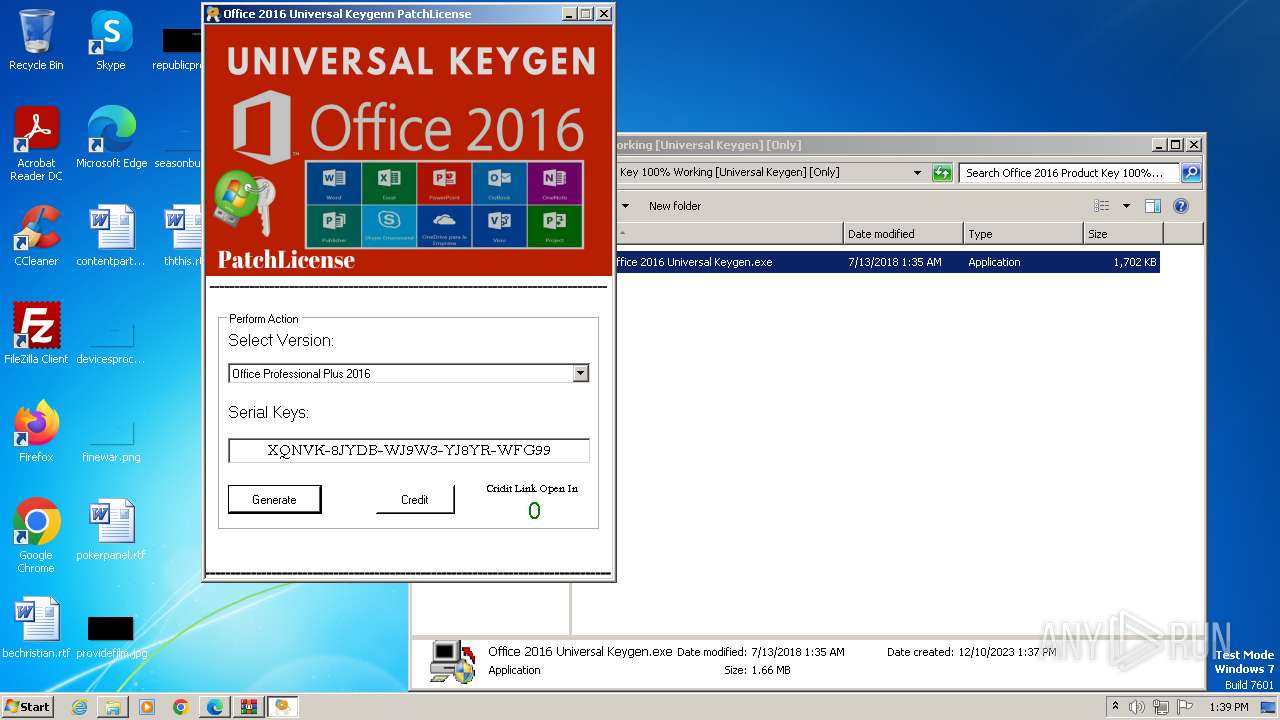
Task: Launch the FileZilla Client shortcut
Action: [36, 333]
